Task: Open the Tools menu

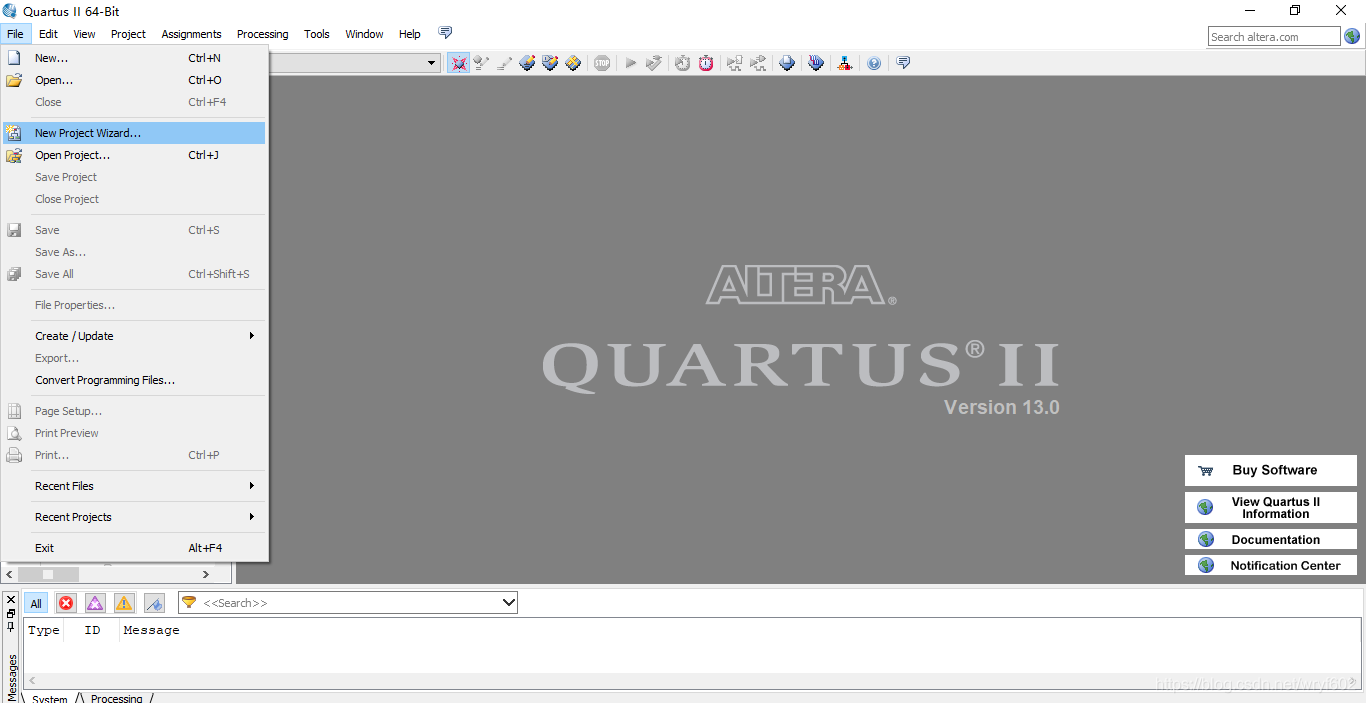Action: point(317,34)
